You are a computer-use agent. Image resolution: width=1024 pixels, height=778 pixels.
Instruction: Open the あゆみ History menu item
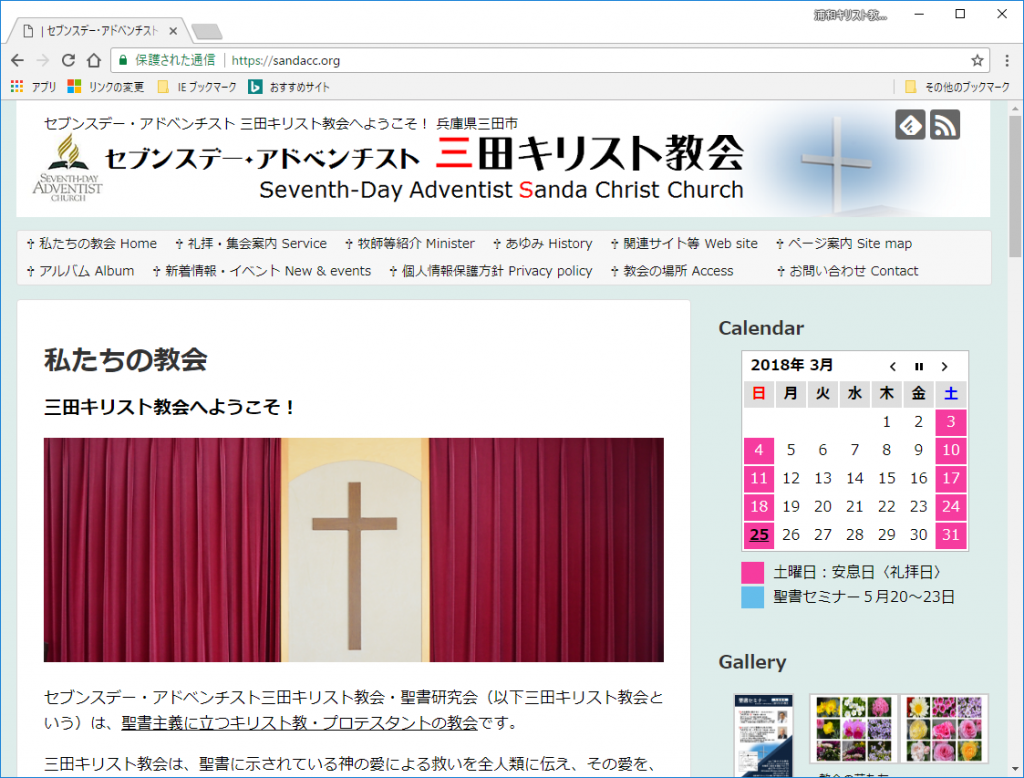tap(543, 244)
